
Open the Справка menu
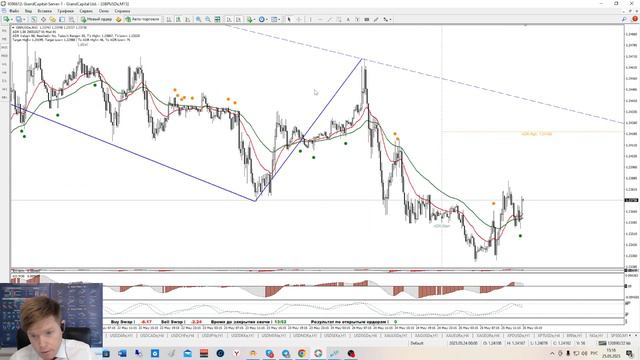click(x=122, y=11)
